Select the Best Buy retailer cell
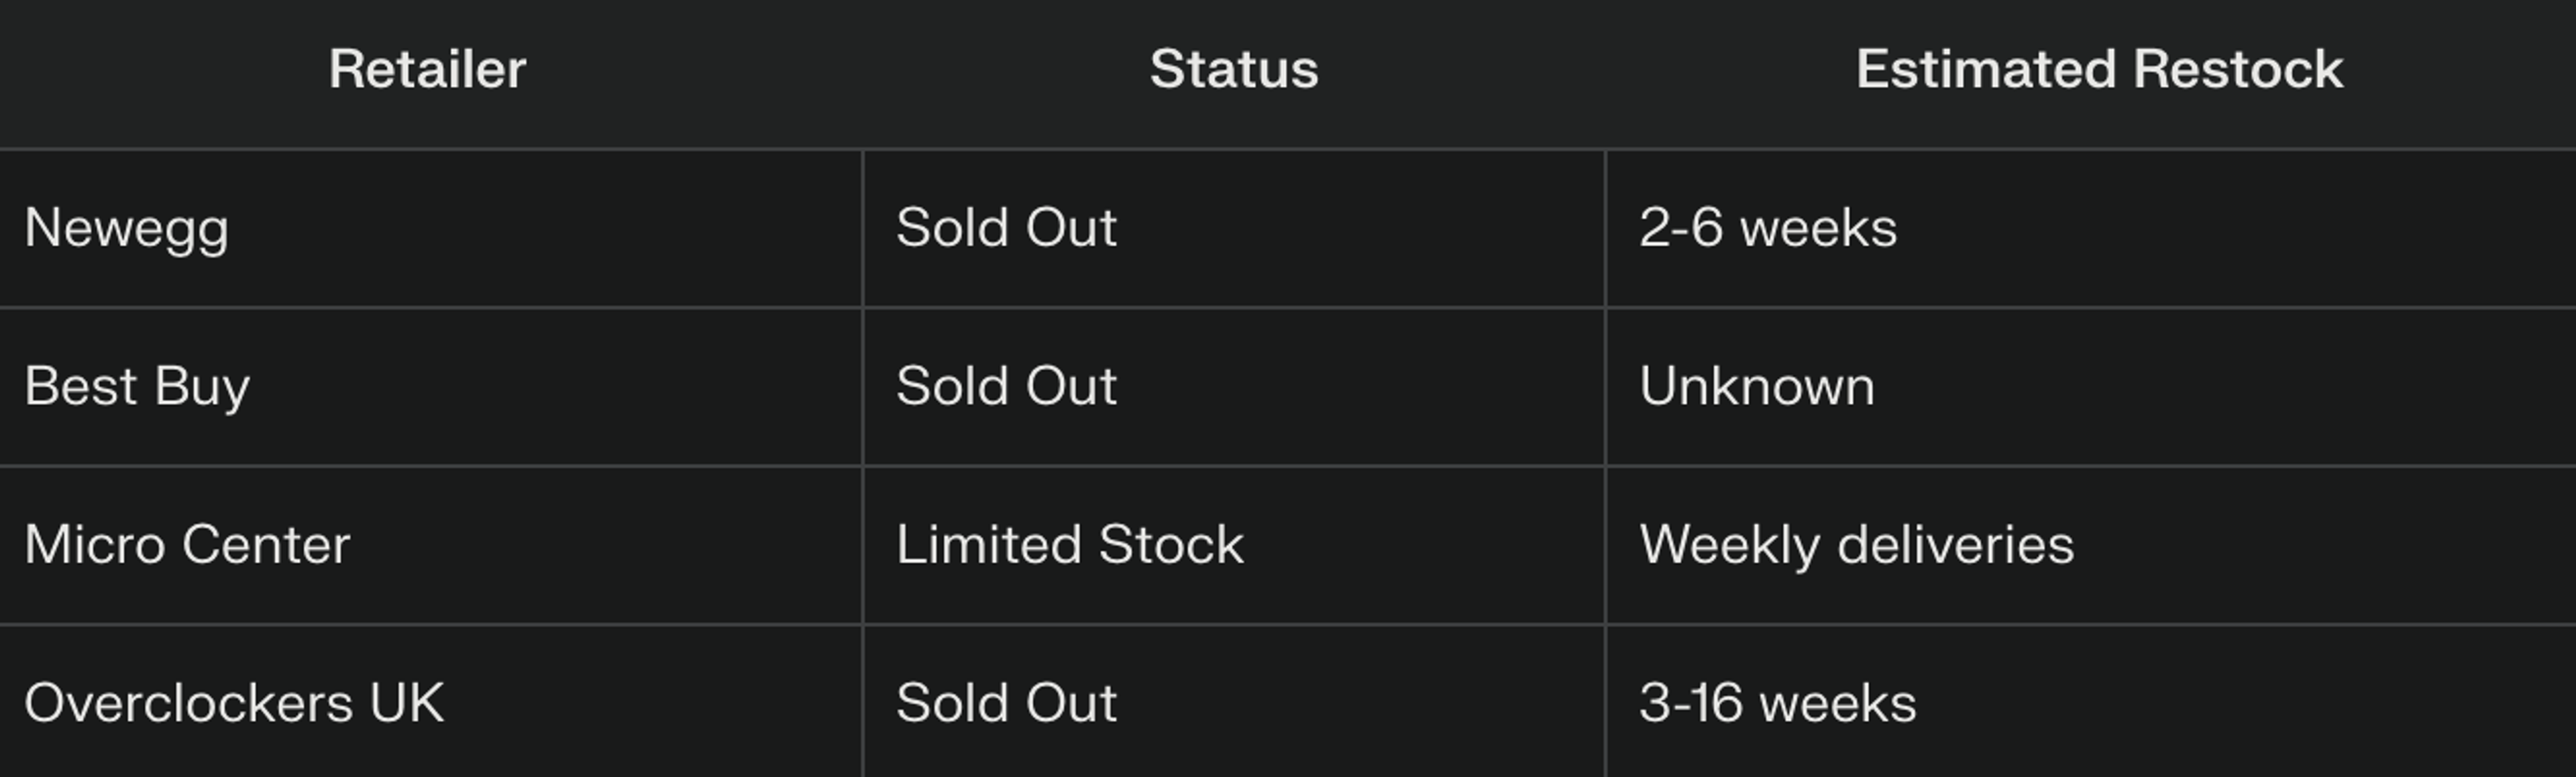 (x=430, y=386)
